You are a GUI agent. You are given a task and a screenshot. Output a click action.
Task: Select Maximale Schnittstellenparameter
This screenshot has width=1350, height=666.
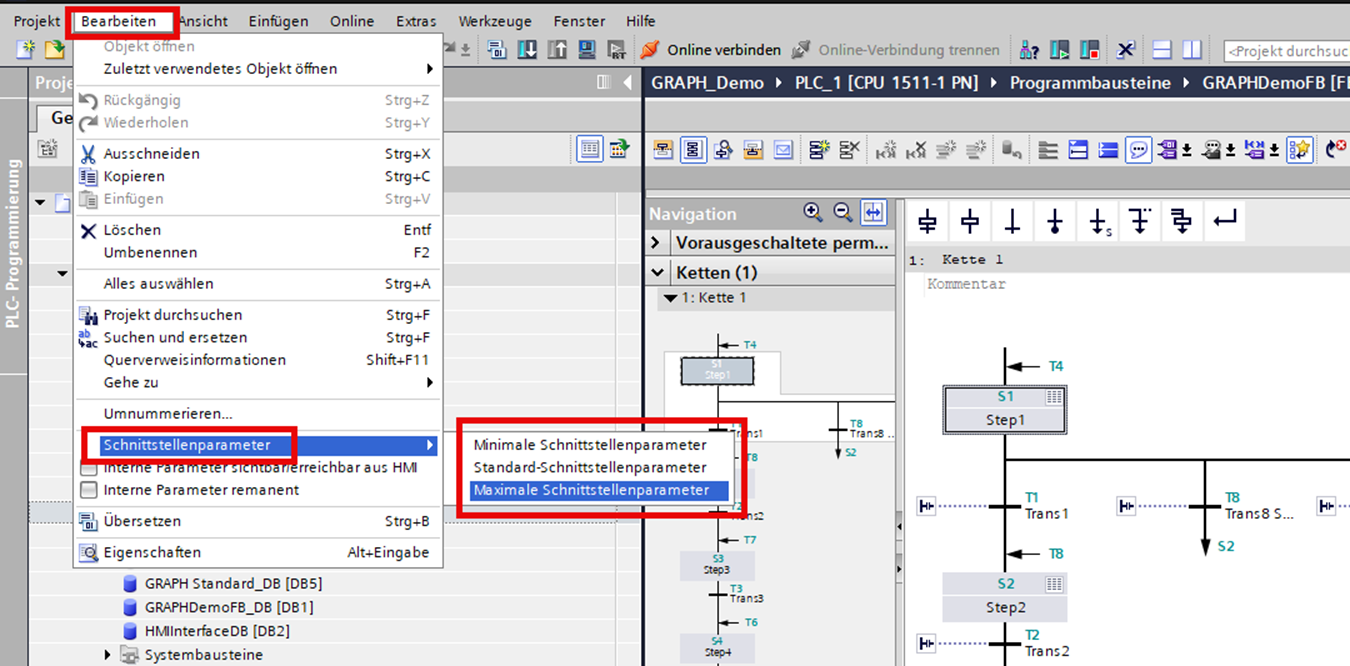[591, 490]
